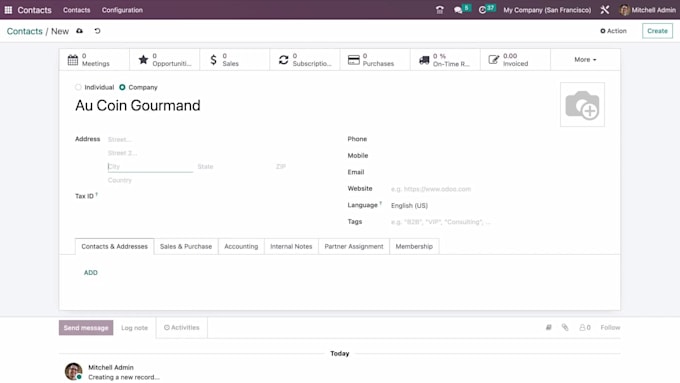Open the VoIP phone icon in top bar
Viewport: 680px width, 383px height.
coord(439,10)
